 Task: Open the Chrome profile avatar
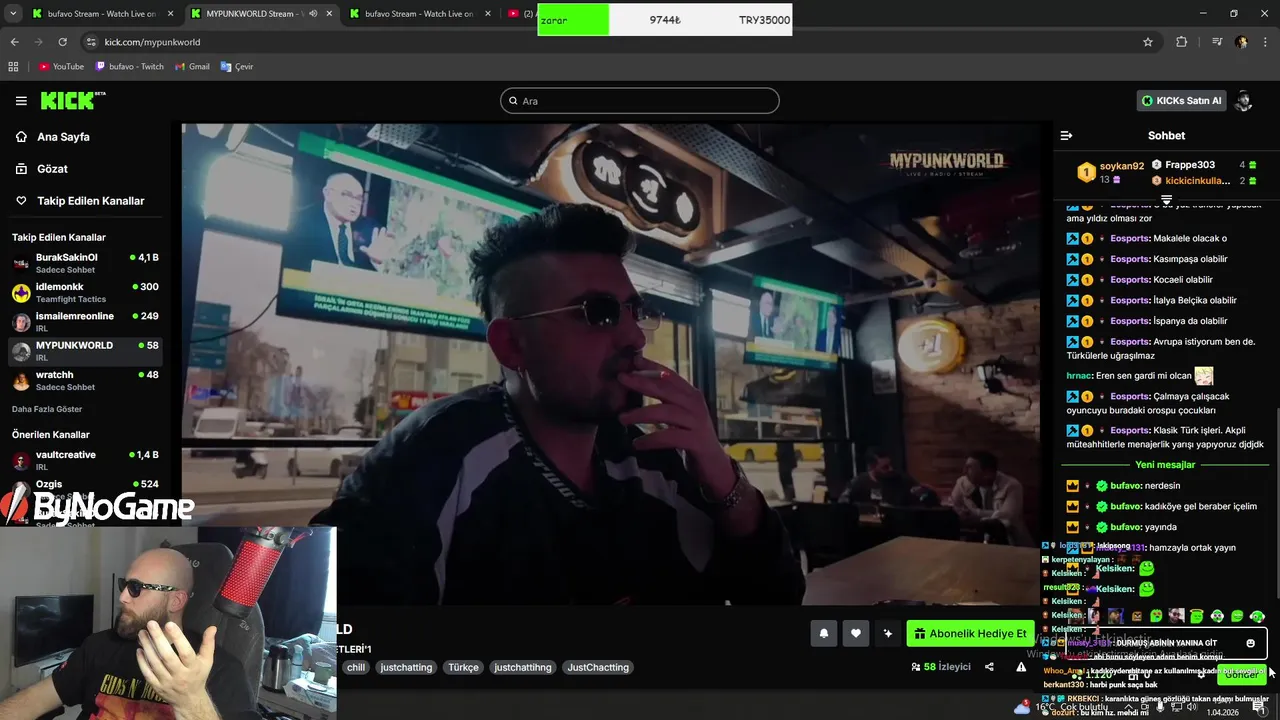click(x=1241, y=42)
